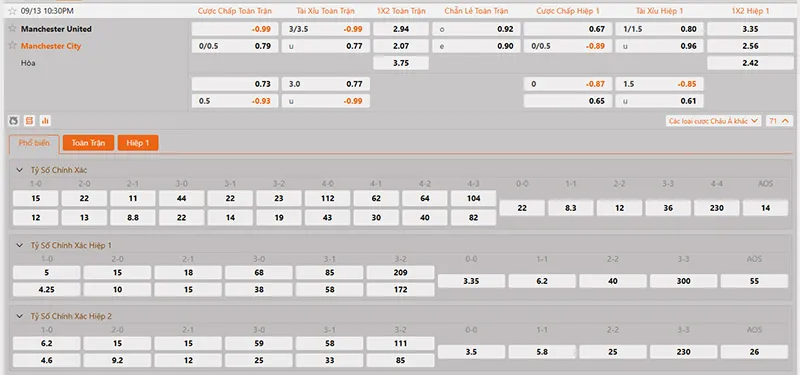Pick first half 3-3 score at 300
This screenshot has height=375, width=800.
tap(684, 281)
